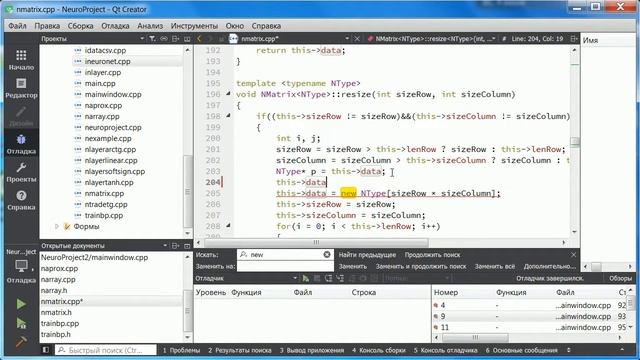Open the Анализ menu
This screenshot has height=360, width=640.
(x=150, y=26)
